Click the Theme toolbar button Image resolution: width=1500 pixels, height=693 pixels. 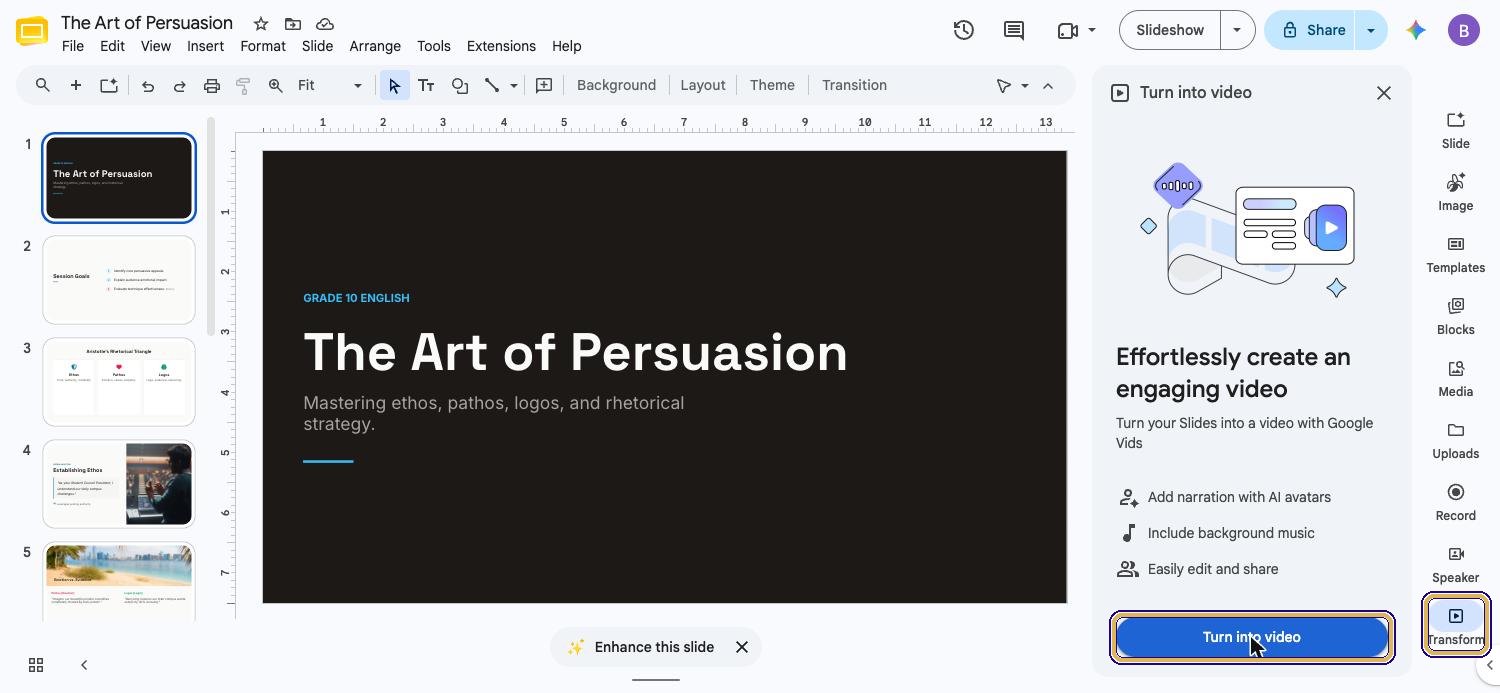(x=772, y=85)
